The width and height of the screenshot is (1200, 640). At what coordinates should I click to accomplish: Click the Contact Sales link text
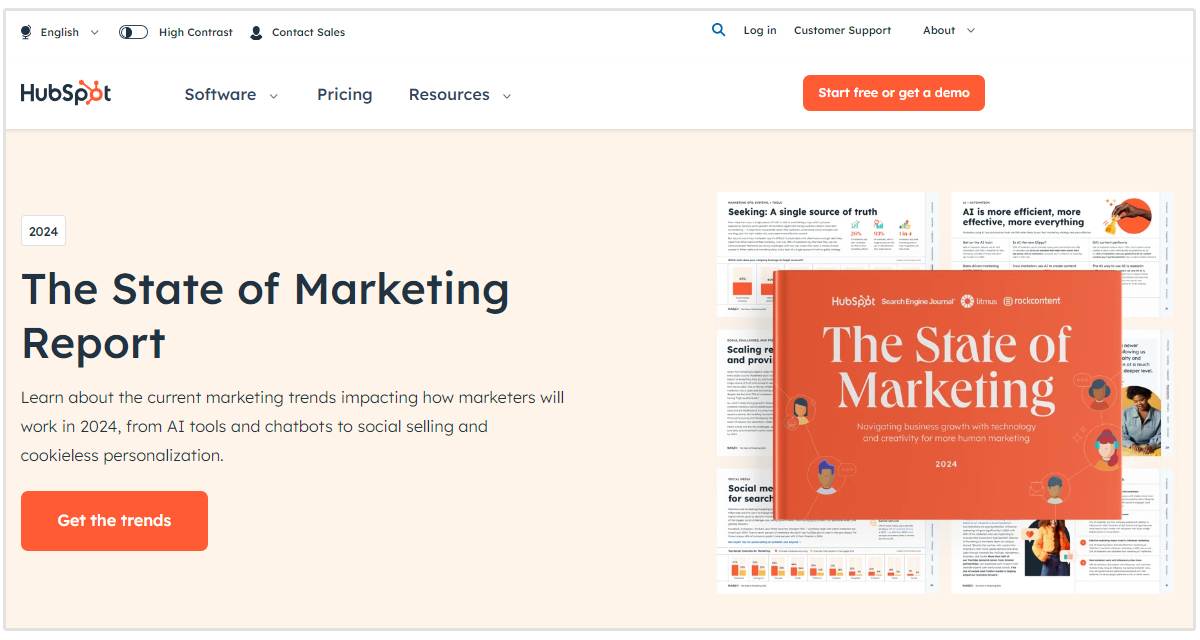[x=308, y=32]
